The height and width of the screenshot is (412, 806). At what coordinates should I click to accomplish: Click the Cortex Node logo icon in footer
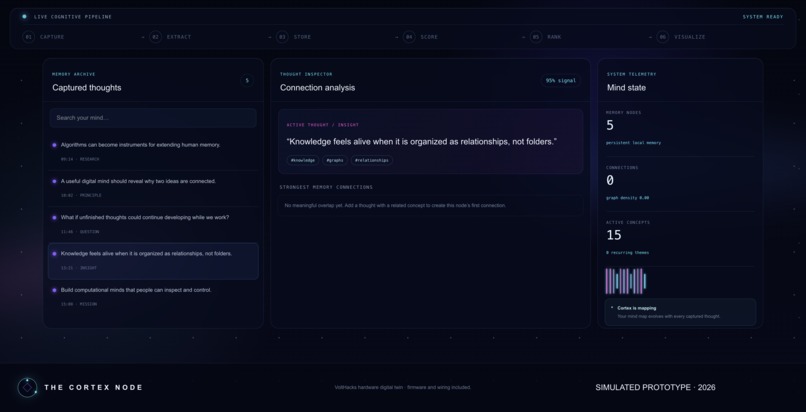[27, 387]
